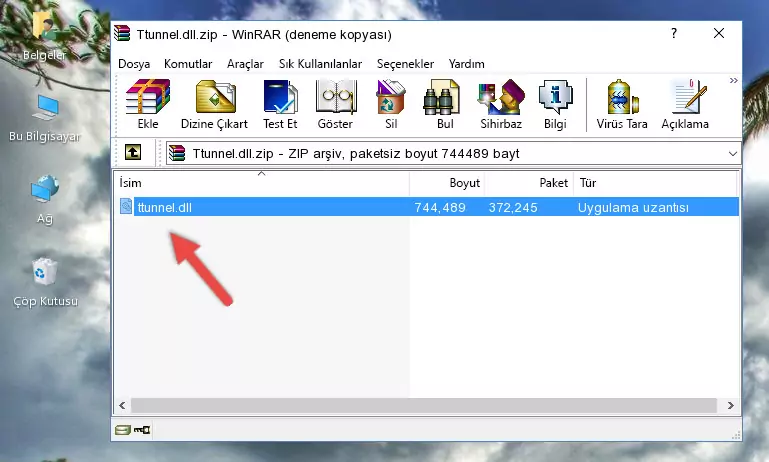Select the Belgeler desktop icon
The image size is (769, 462).
pyautogui.click(x=44, y=35)
